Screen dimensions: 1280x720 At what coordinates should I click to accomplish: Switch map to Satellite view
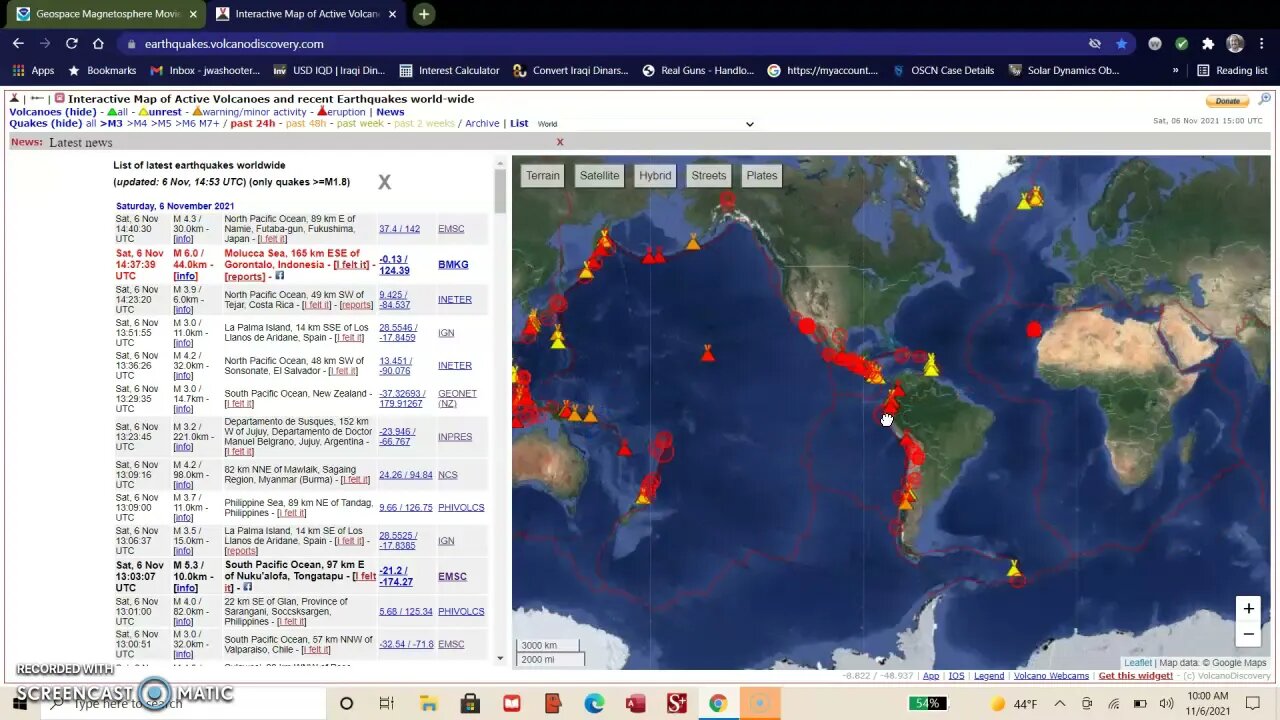click(x=600, y=175)
